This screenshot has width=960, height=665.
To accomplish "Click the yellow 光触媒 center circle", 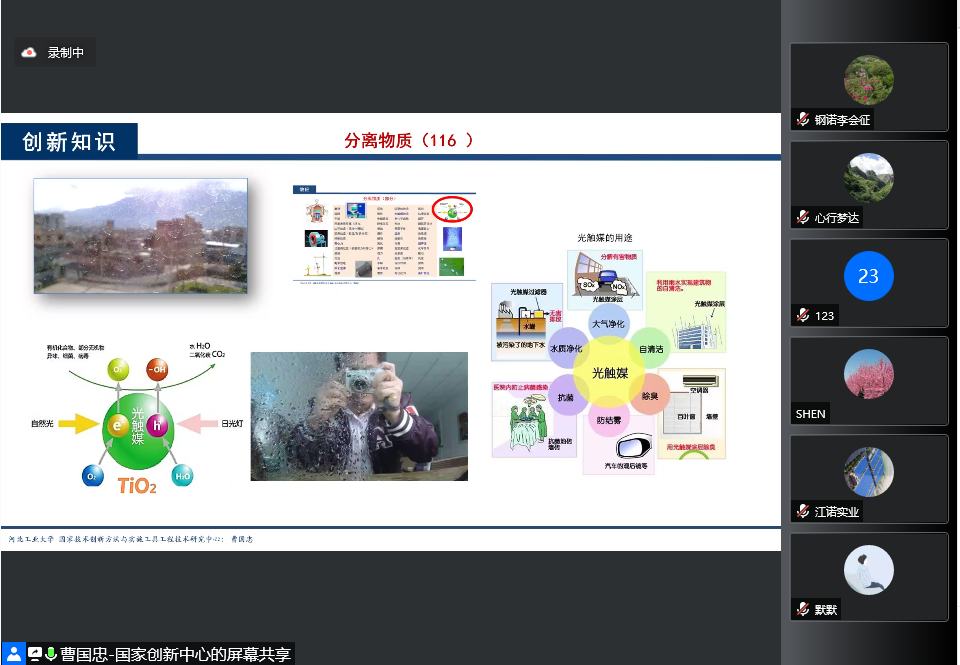I will [610, 373].
